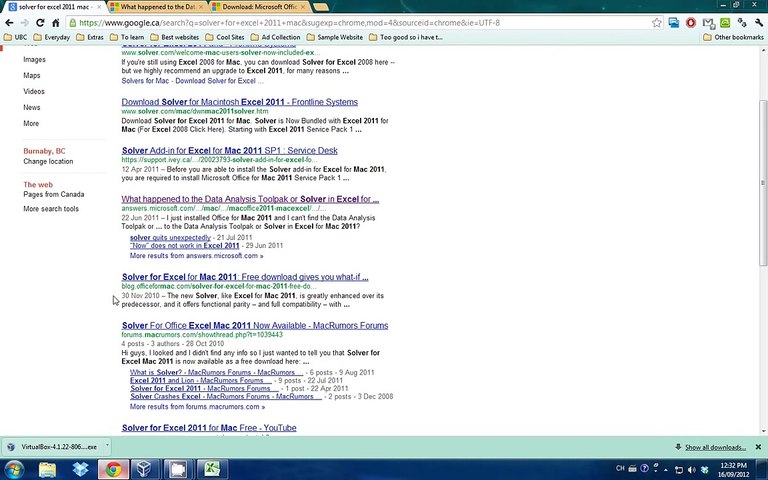Screen dimensions: 768x480
Task: Reload the Google search page
Action: (40, 23)
